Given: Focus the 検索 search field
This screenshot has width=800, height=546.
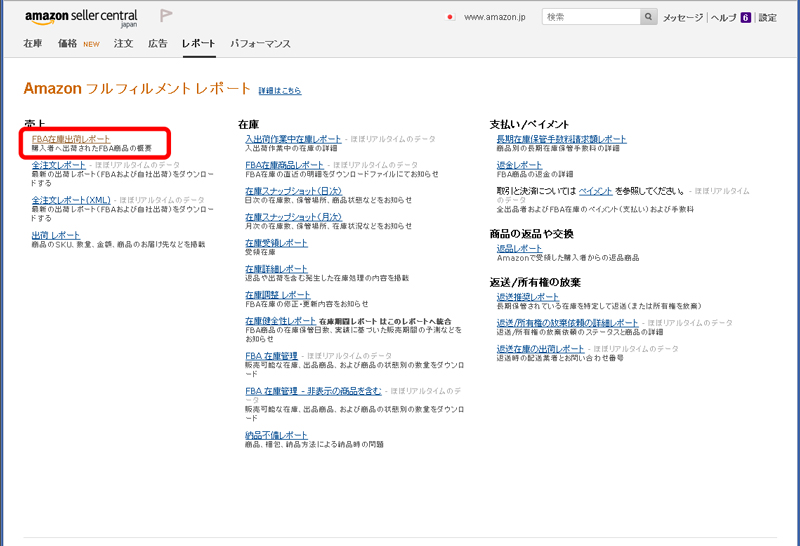Looking at the screenshot, I should pyautogui.click(x=591, y=17).
